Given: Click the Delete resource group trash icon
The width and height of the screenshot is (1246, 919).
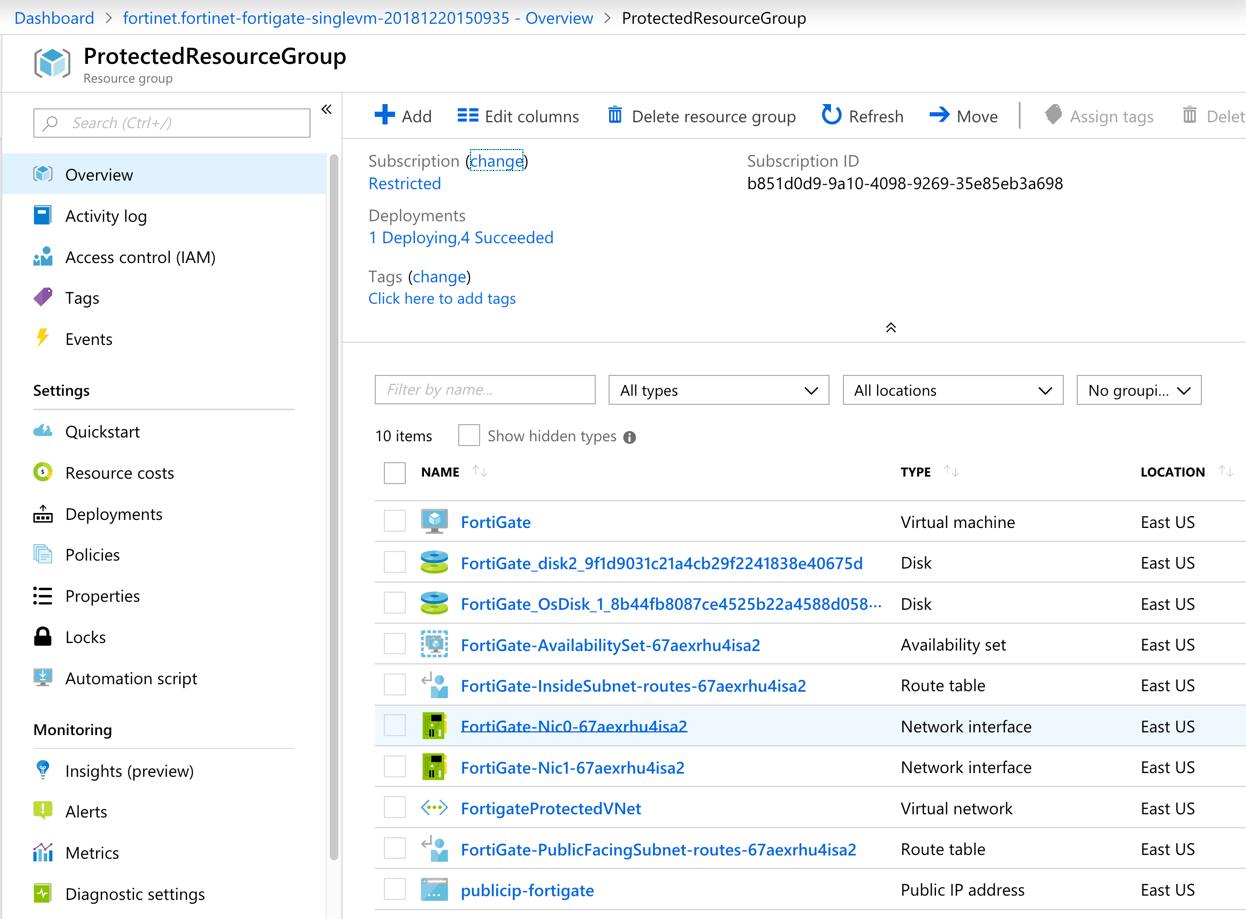Looking at the screenshot, I should (615, 116).
